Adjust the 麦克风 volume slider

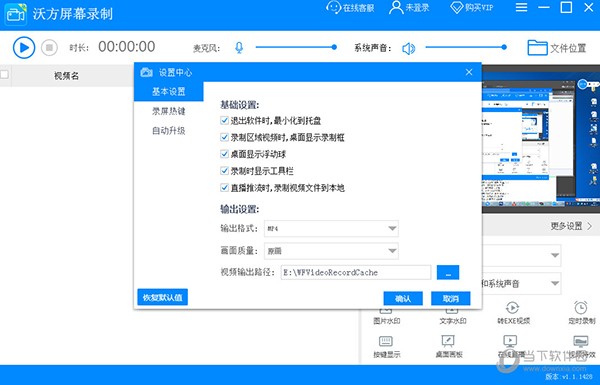[296, 47]
